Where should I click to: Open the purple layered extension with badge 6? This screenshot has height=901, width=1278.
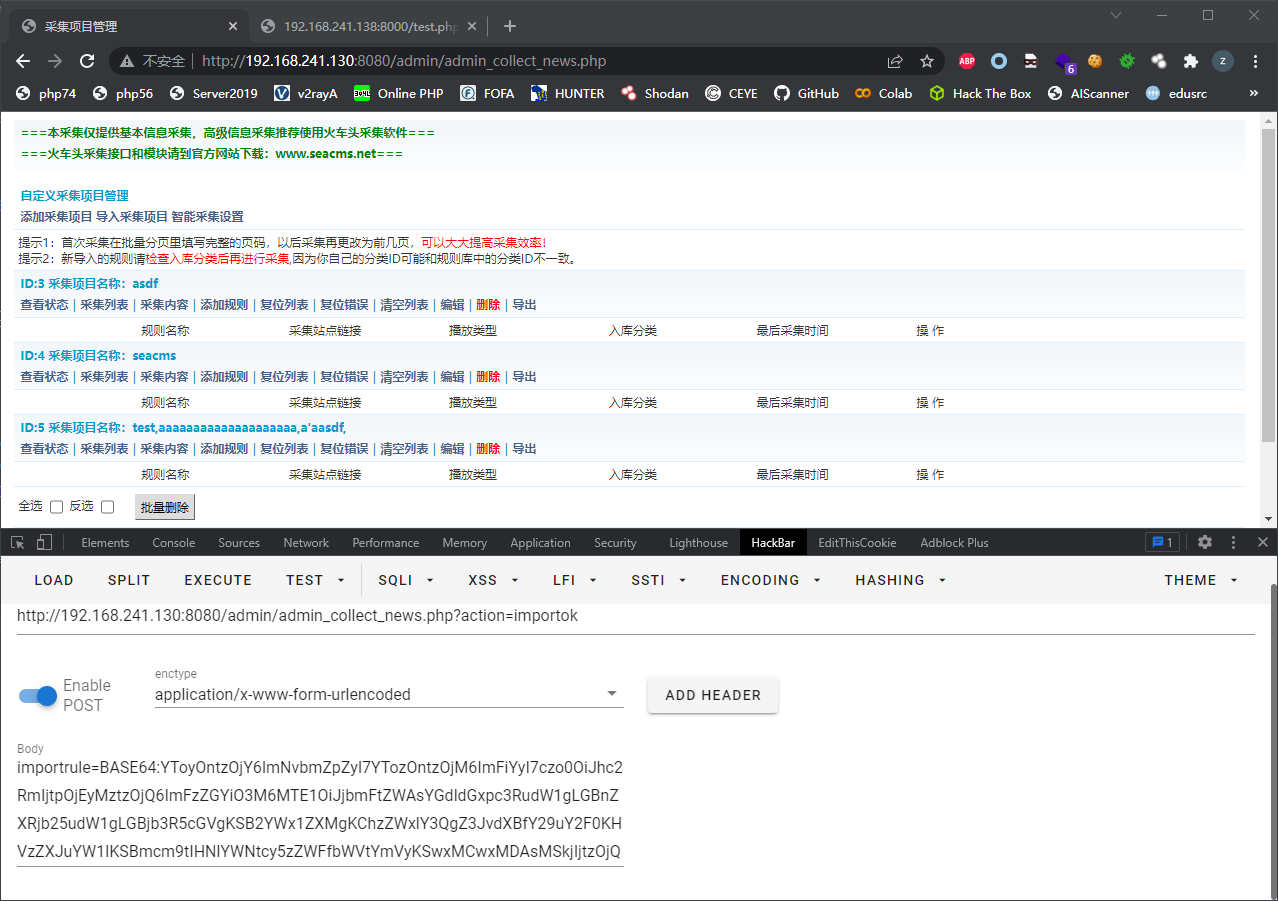(x=1064, y=62)
